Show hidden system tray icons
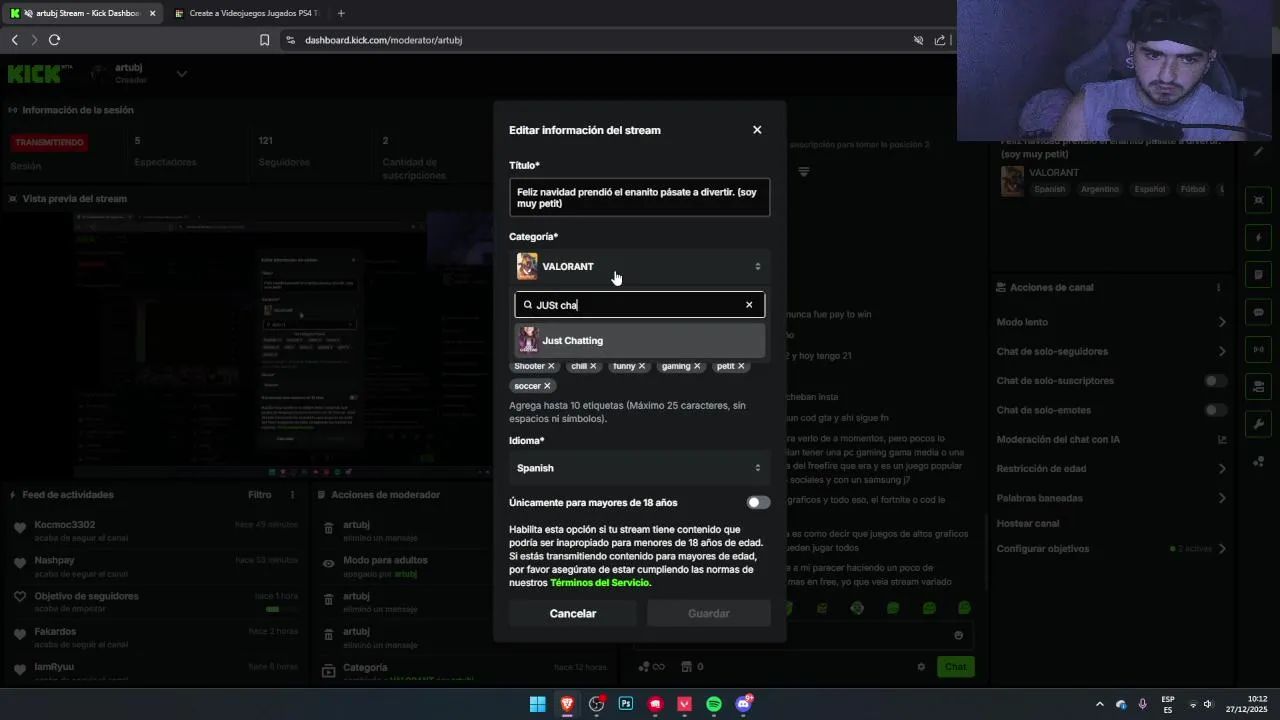 click(1100, 704)
